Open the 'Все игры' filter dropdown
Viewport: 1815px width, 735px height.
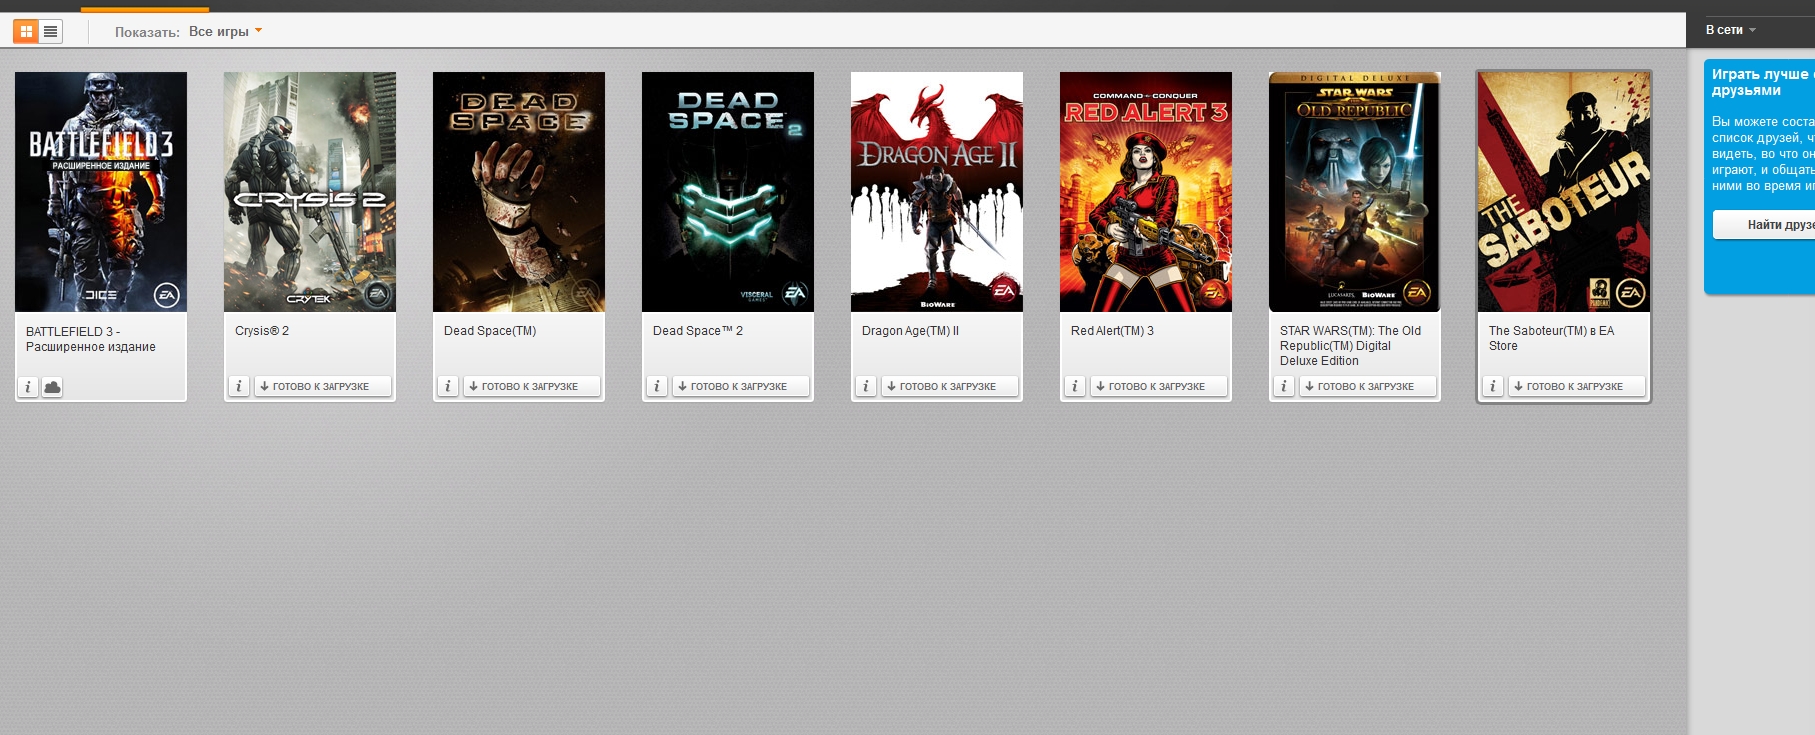pos(225,32)
